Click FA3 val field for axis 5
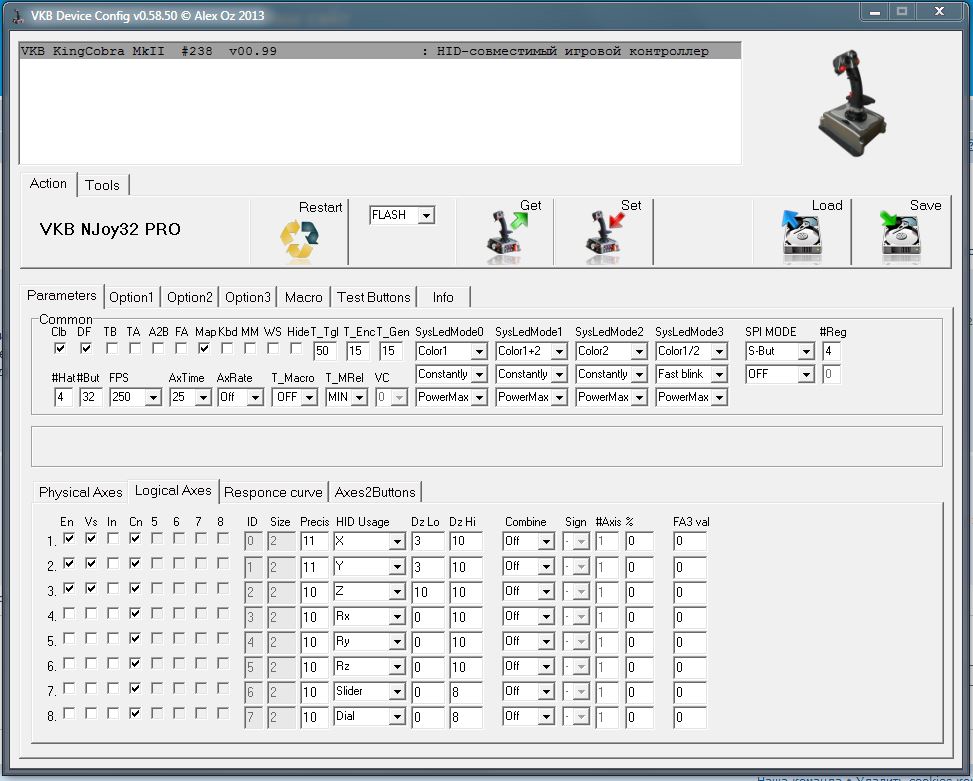 click(690, 641)
